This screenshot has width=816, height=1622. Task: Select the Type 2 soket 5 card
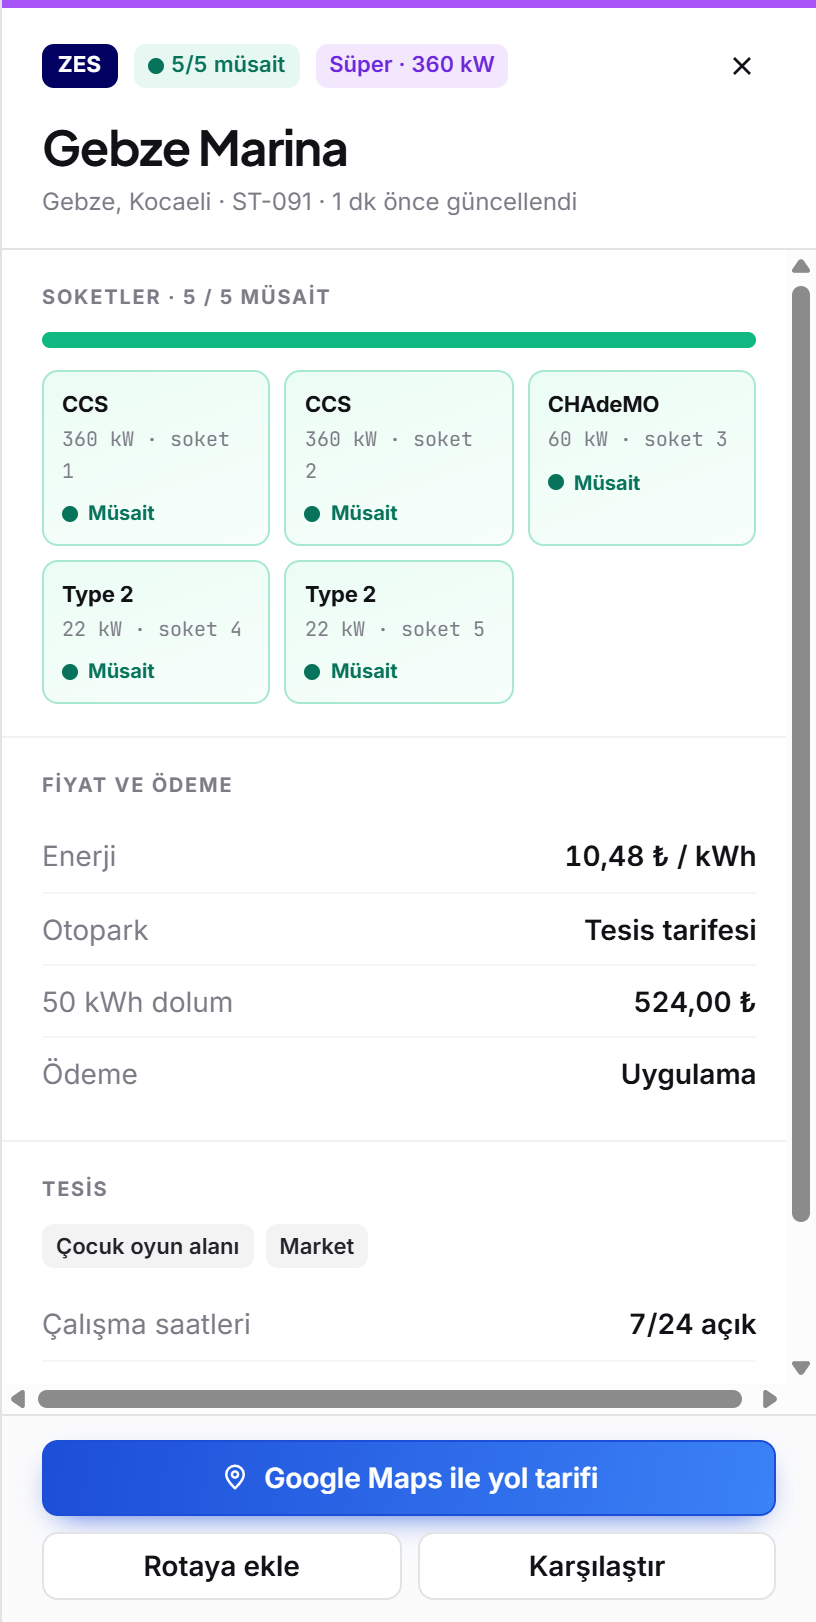click(x=399, y=632)
